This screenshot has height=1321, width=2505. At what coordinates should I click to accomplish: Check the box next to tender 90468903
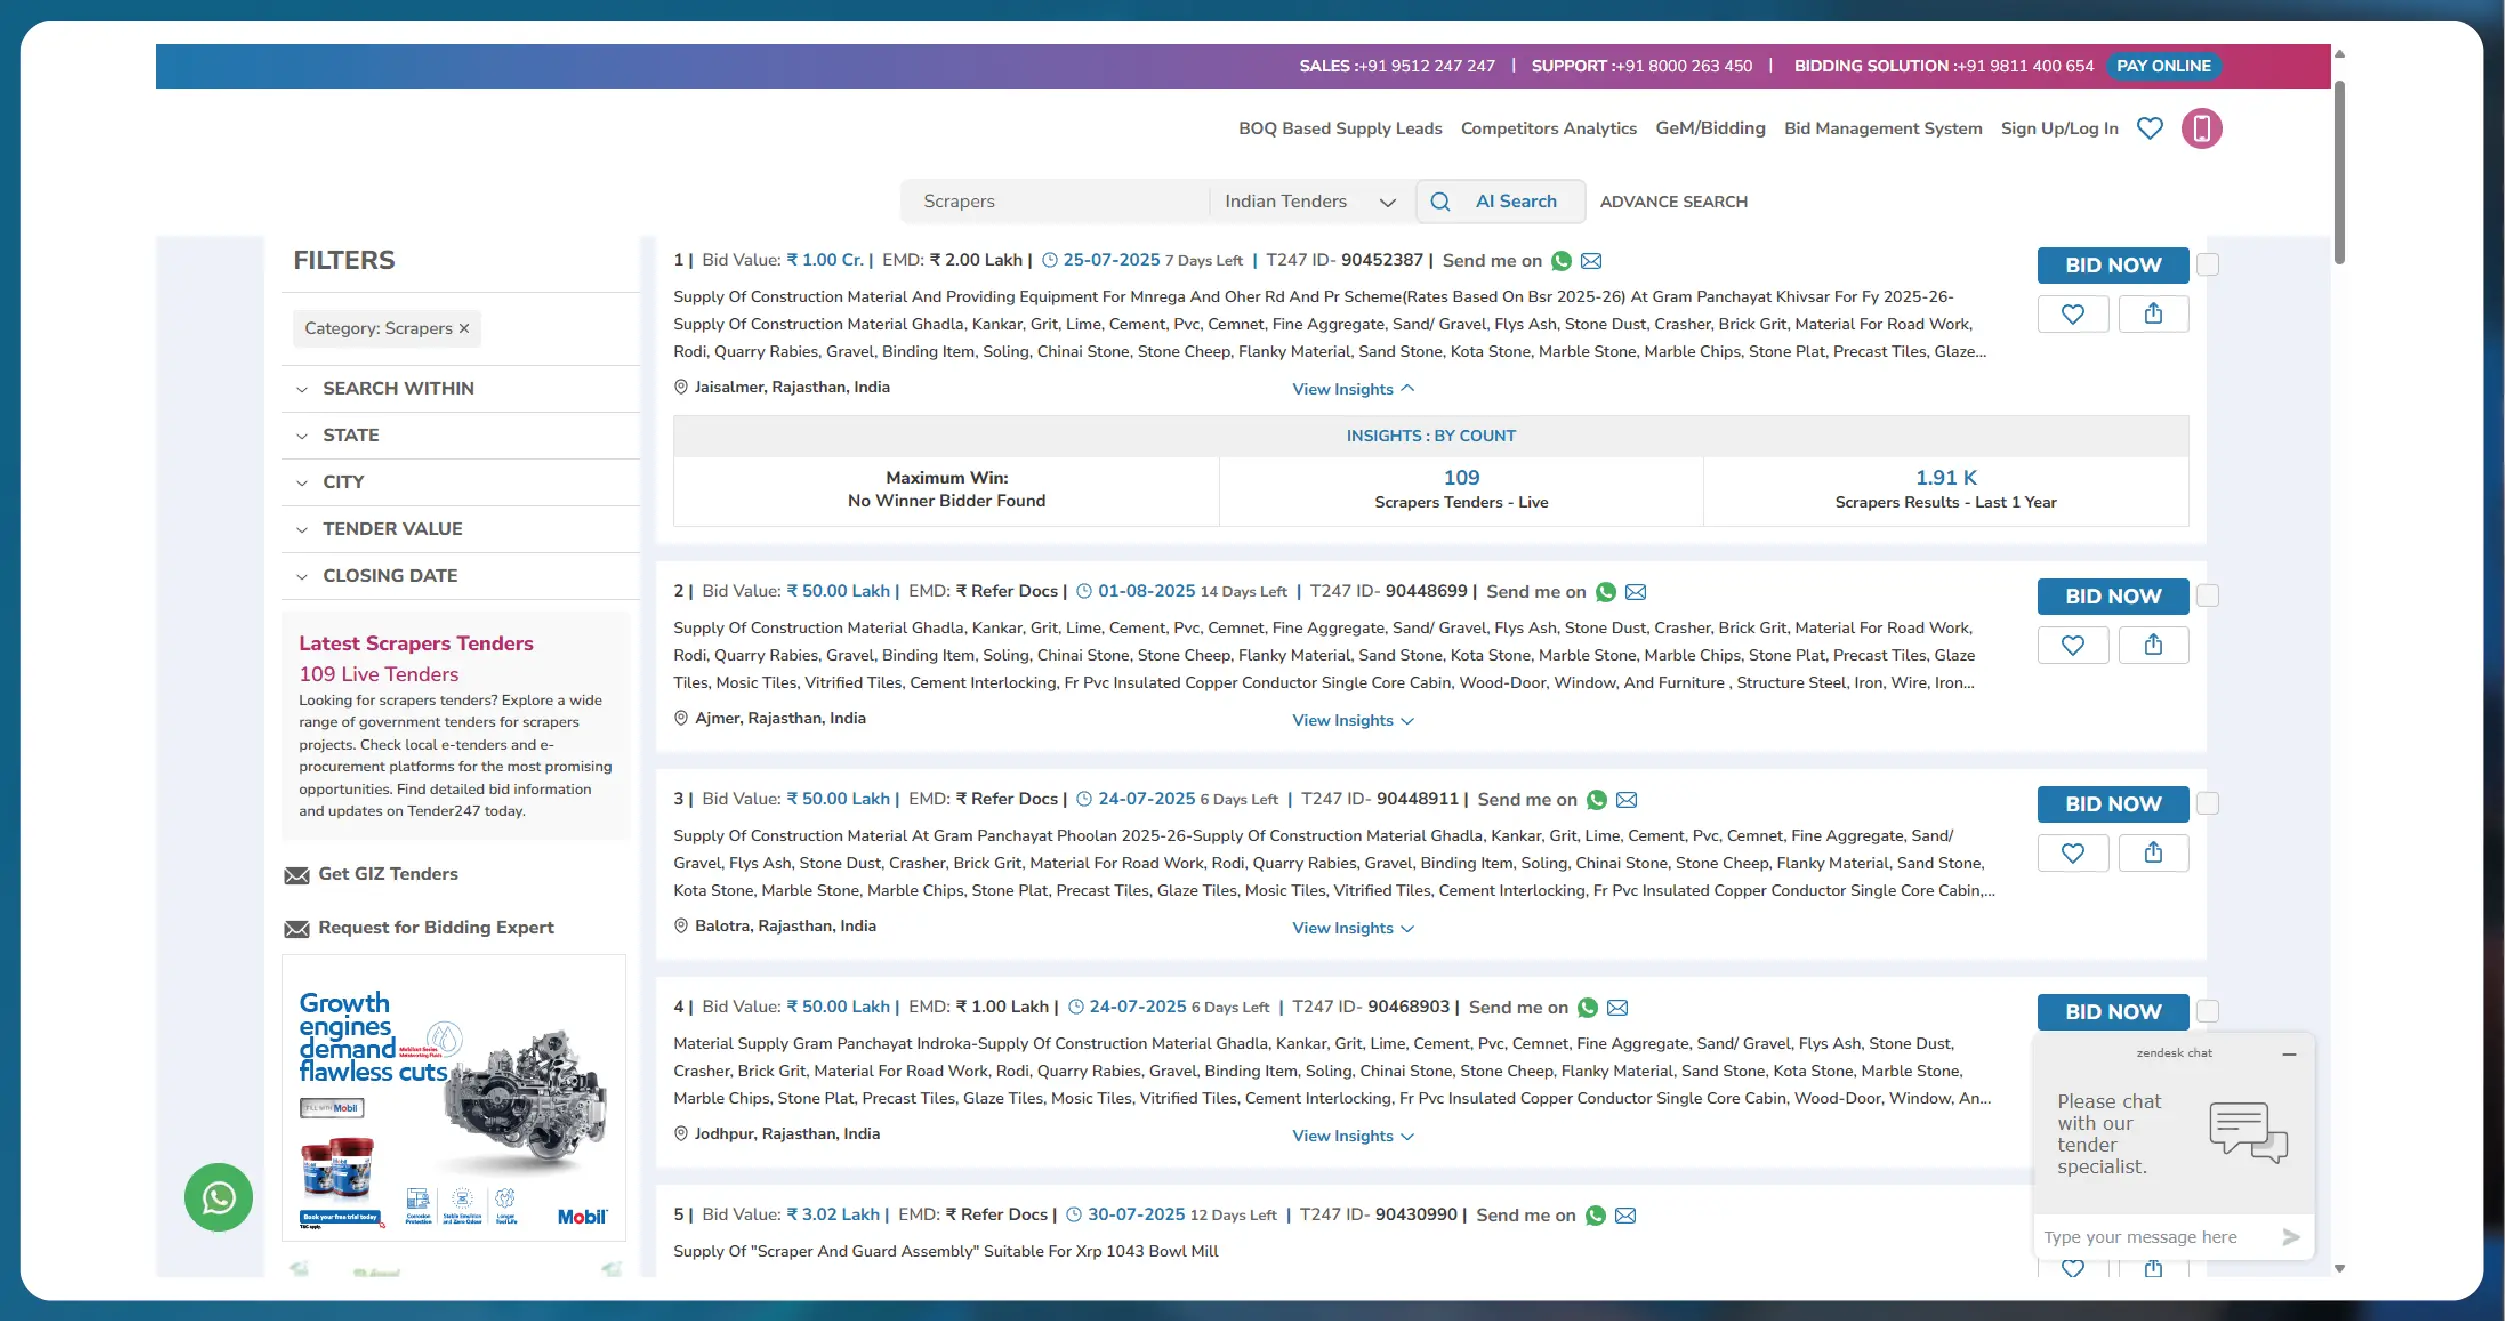(x=2209, y=1012)
